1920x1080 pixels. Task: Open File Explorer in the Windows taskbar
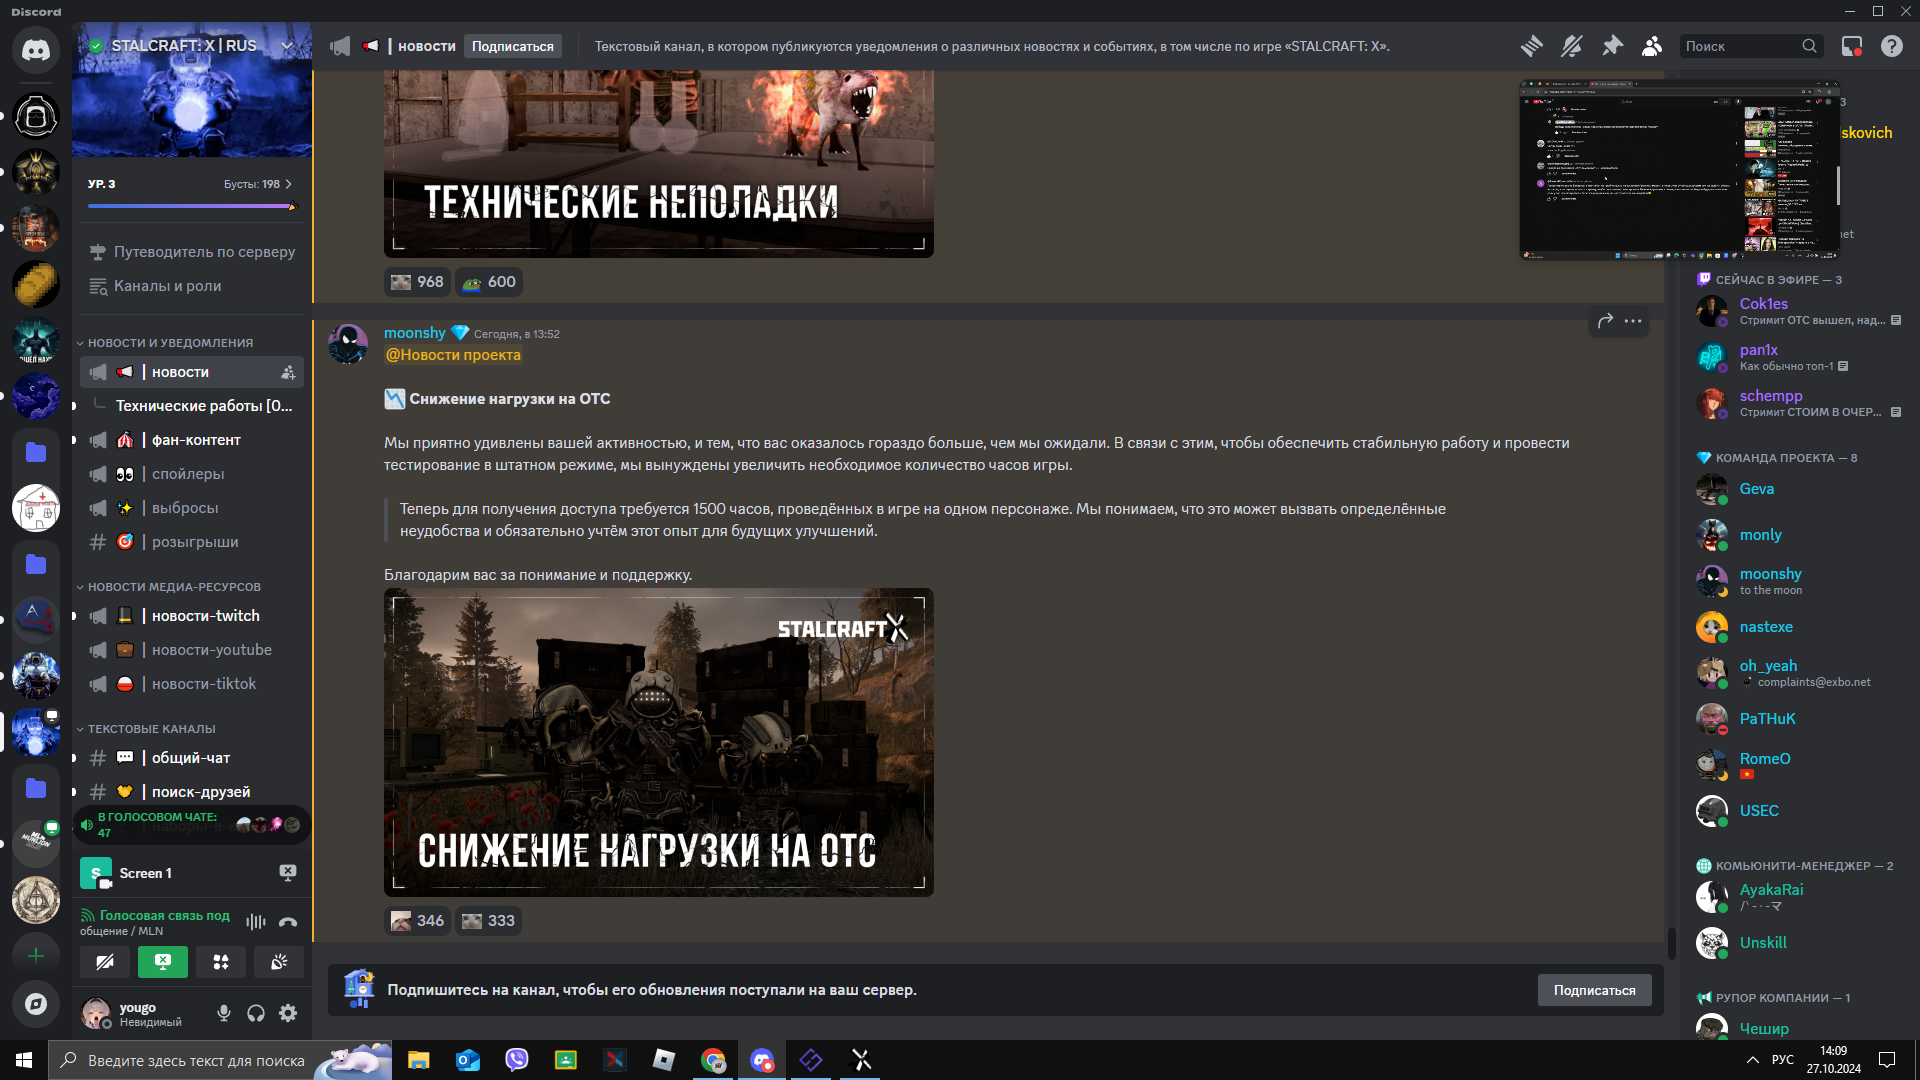pyautogui.click(x=419, y=1060)
